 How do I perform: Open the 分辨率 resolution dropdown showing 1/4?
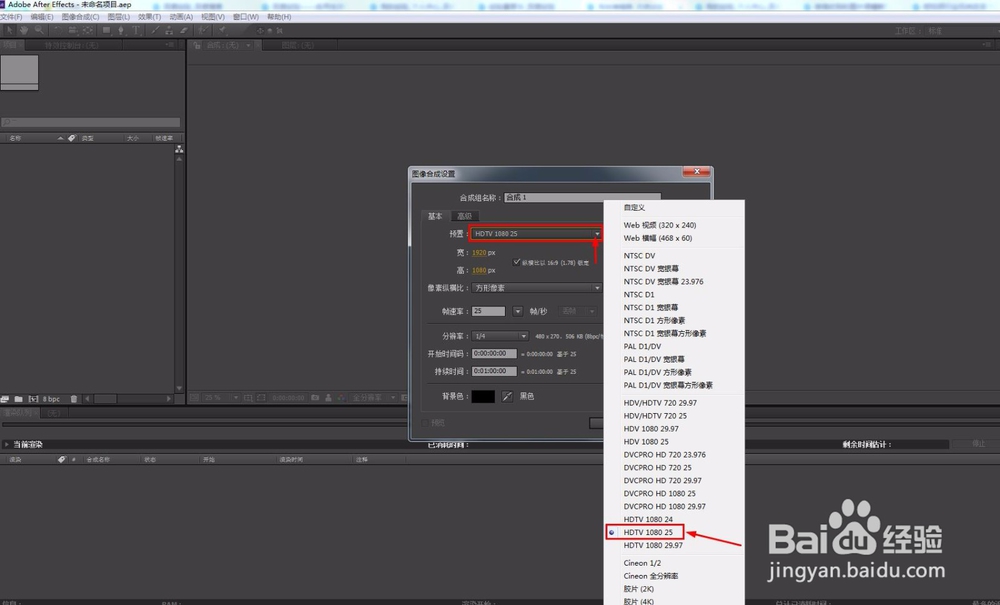tap(500, 336)
